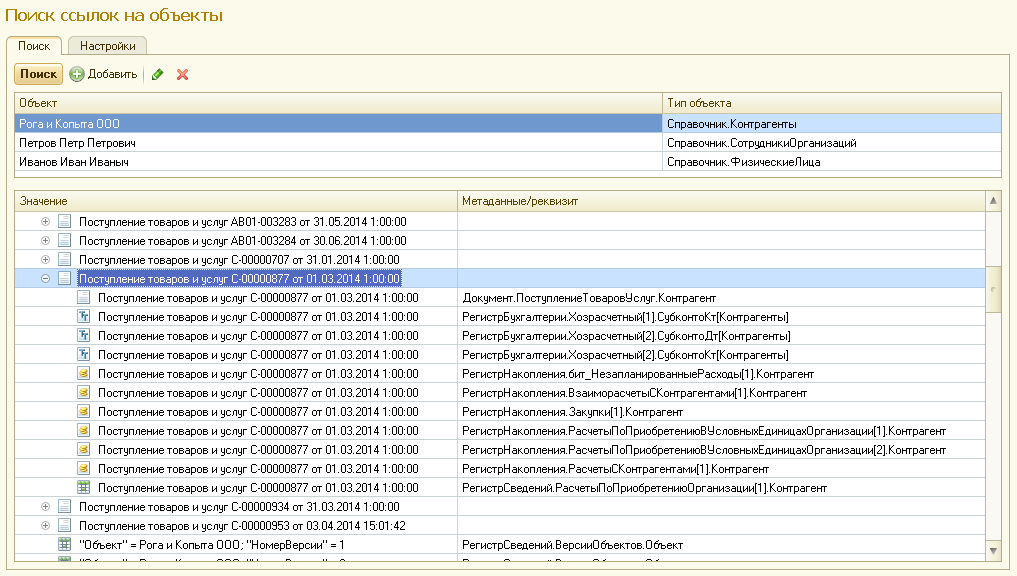Click scrollbar down arrow in results list
The height and width of the screenshot is (576, 1017).
(993, 550)
